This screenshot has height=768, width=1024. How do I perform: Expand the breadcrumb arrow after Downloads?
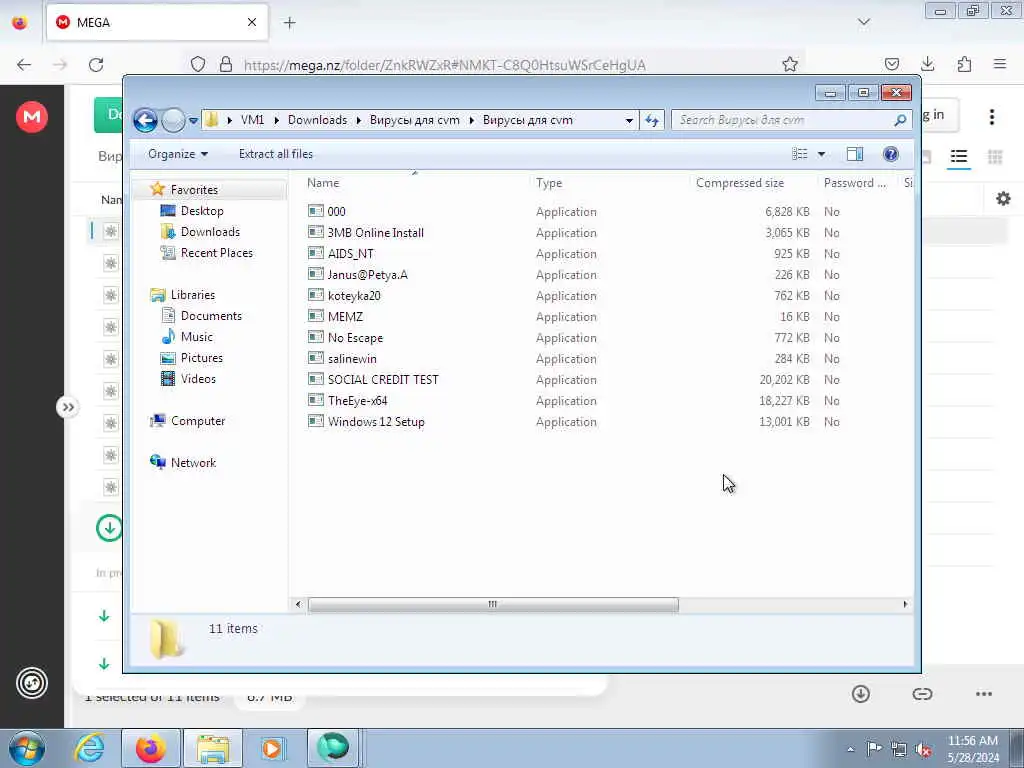click(359, 121)
